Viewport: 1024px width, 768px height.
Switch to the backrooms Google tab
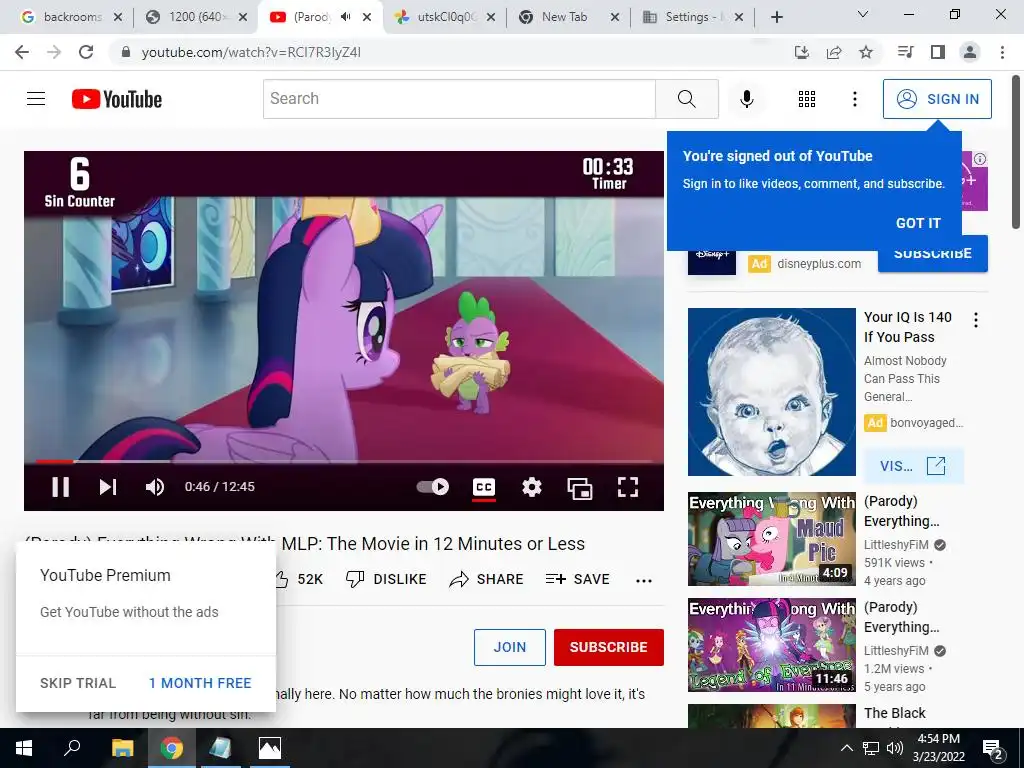coord(71,17)
